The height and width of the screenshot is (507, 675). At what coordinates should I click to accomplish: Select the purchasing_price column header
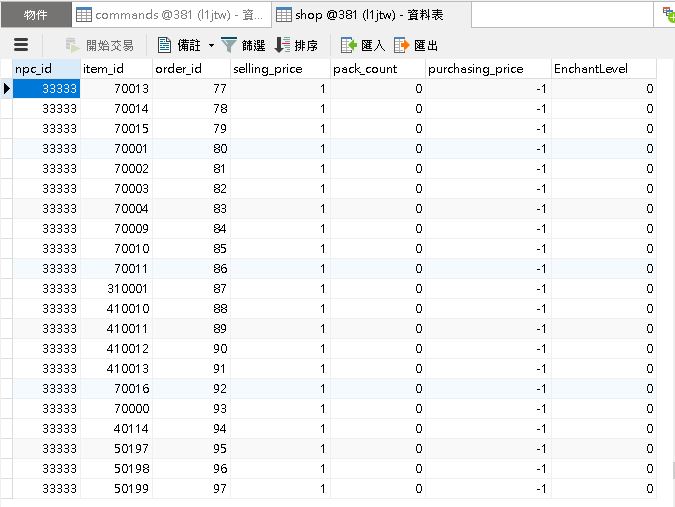coord(488,69)
